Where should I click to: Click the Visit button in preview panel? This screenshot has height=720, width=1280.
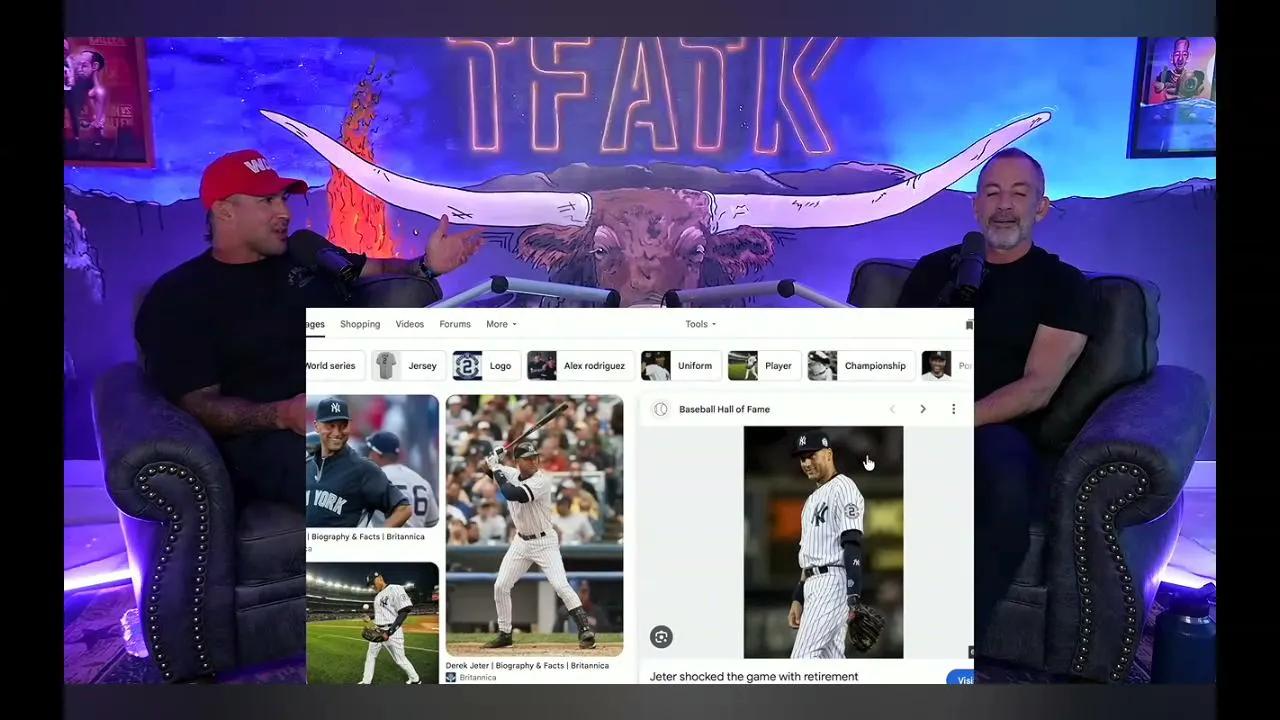coord(960,680)
